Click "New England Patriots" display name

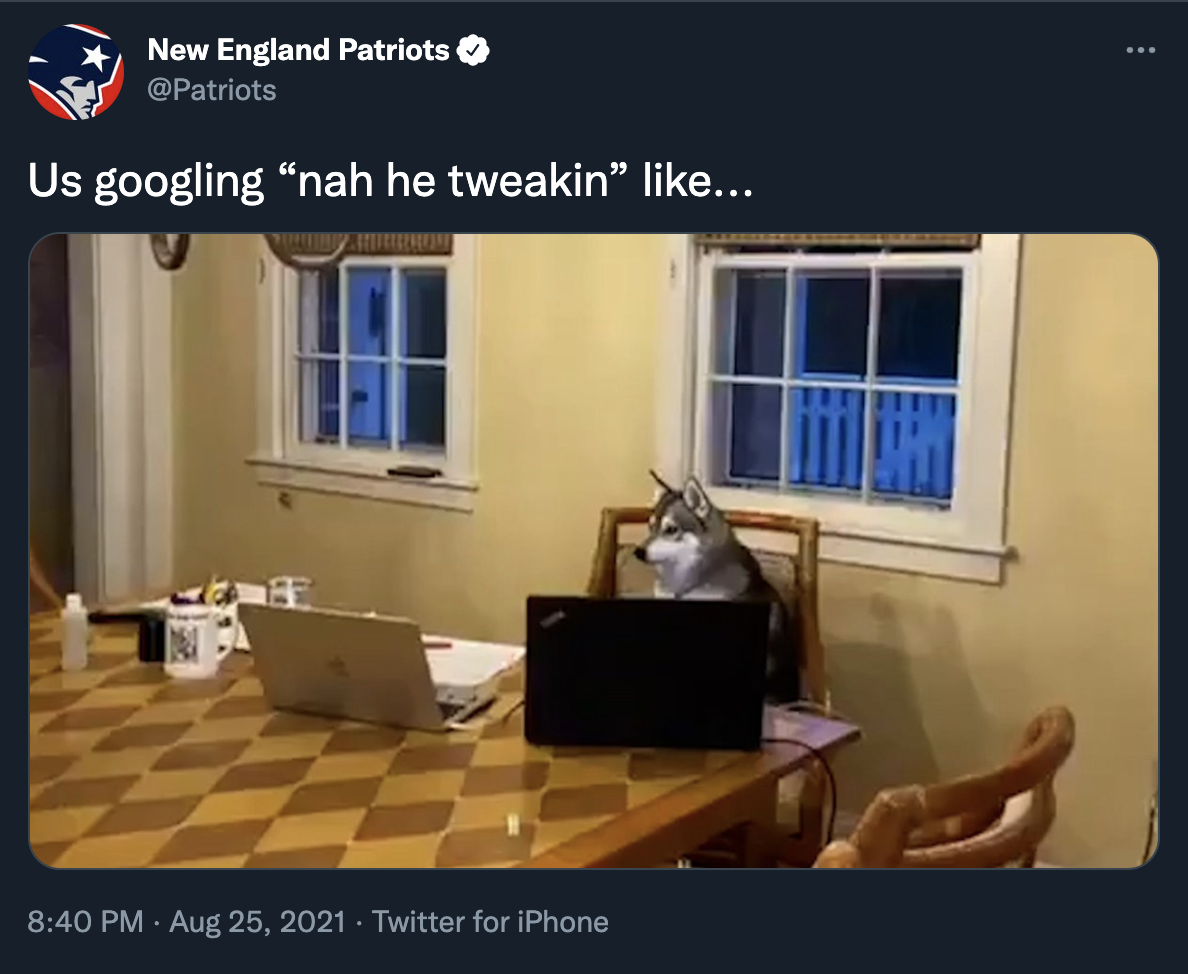pos(294,49)
